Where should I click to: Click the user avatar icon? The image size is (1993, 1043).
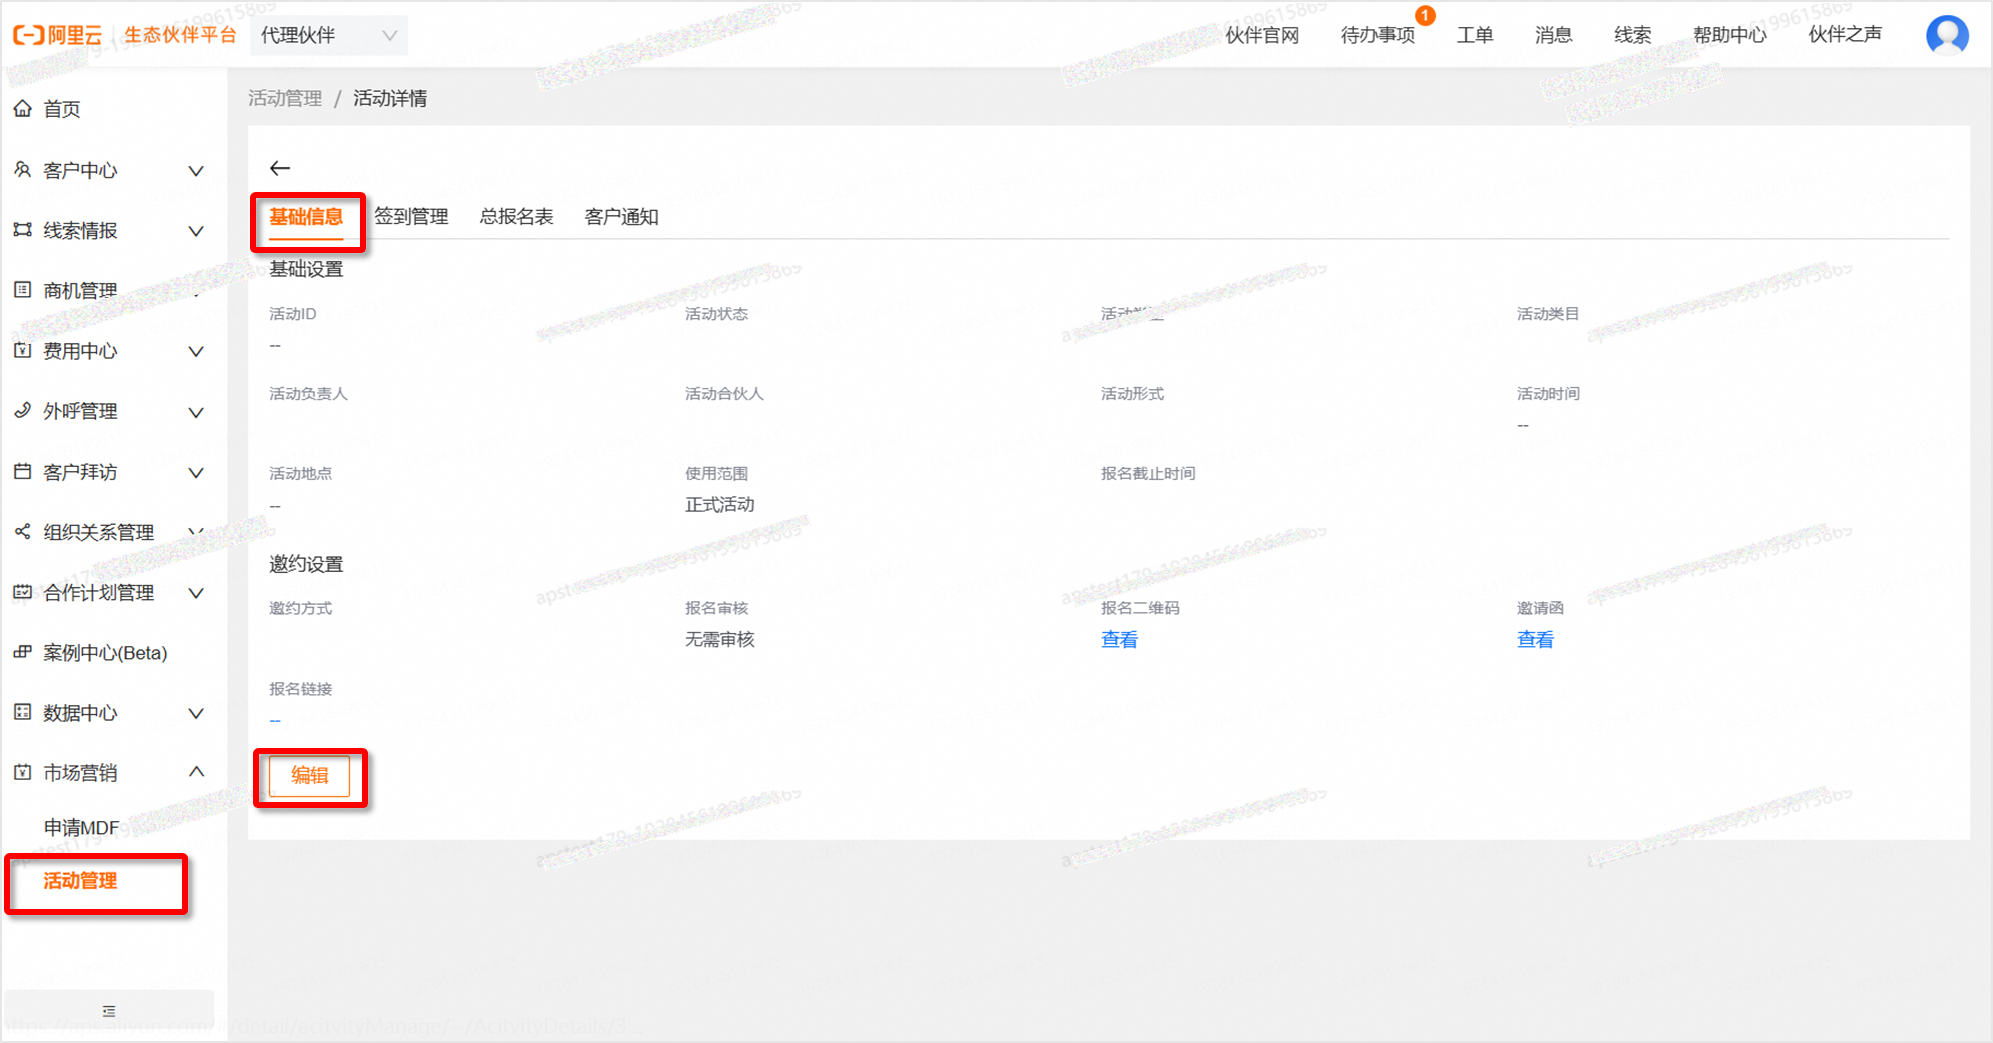coord(1946,35)
